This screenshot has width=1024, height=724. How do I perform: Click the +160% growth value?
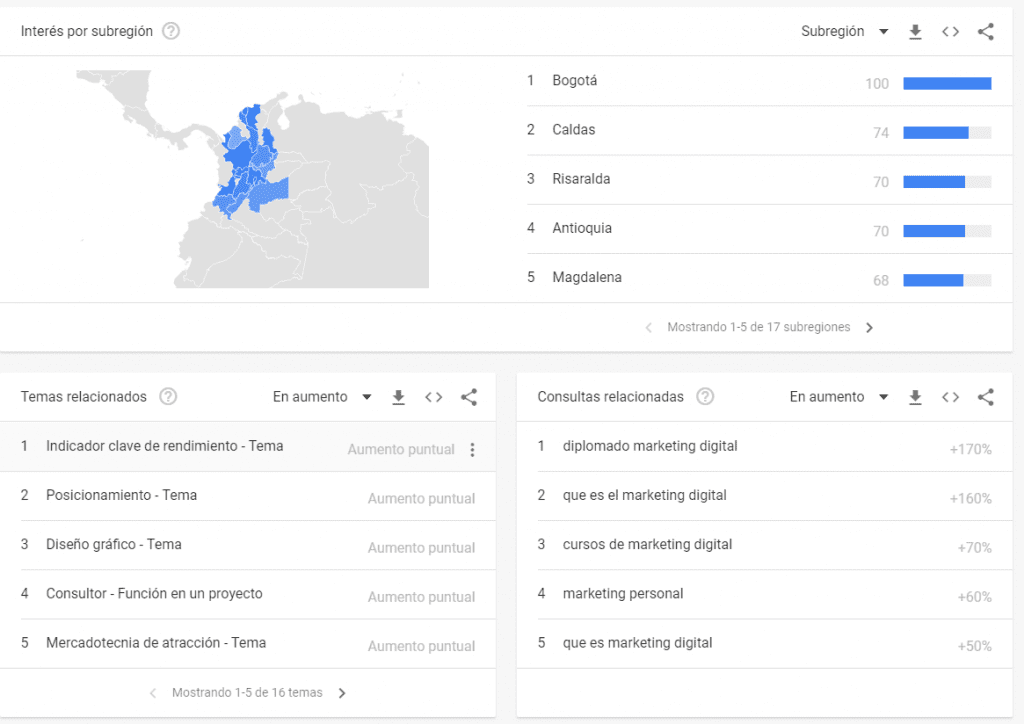click(x=970, y=499)
